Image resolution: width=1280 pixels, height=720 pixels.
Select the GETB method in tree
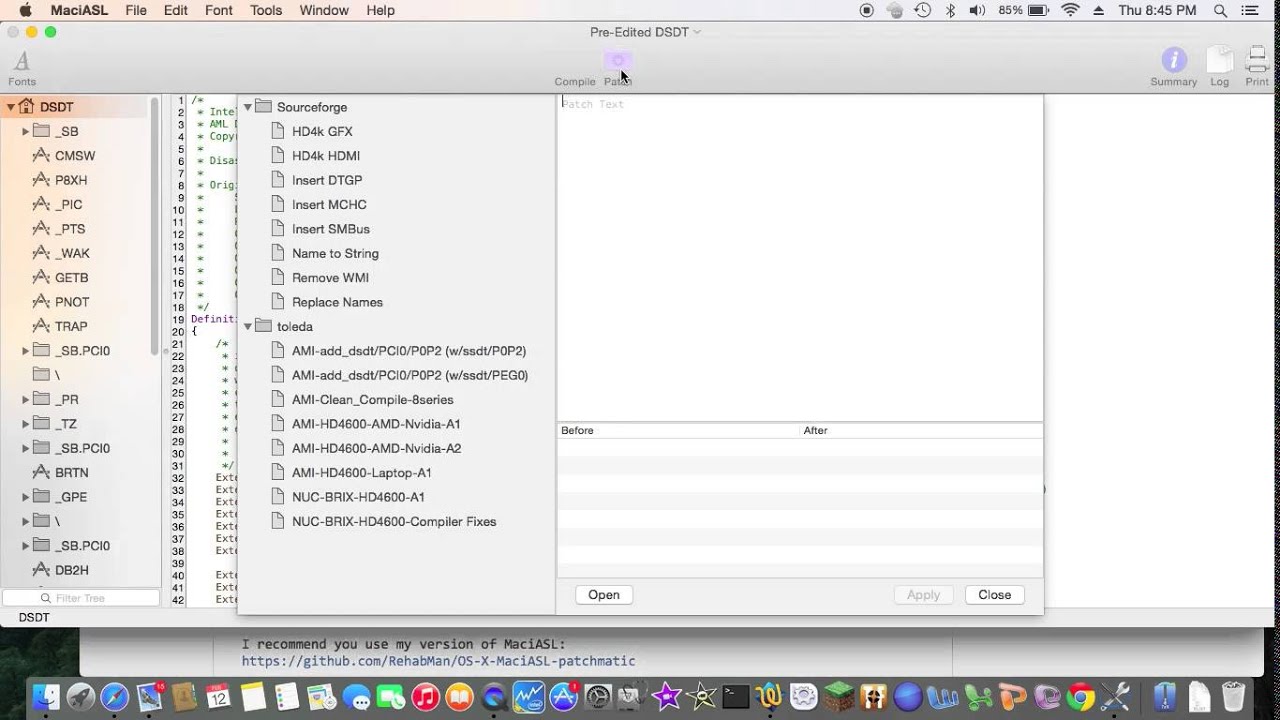72,278
